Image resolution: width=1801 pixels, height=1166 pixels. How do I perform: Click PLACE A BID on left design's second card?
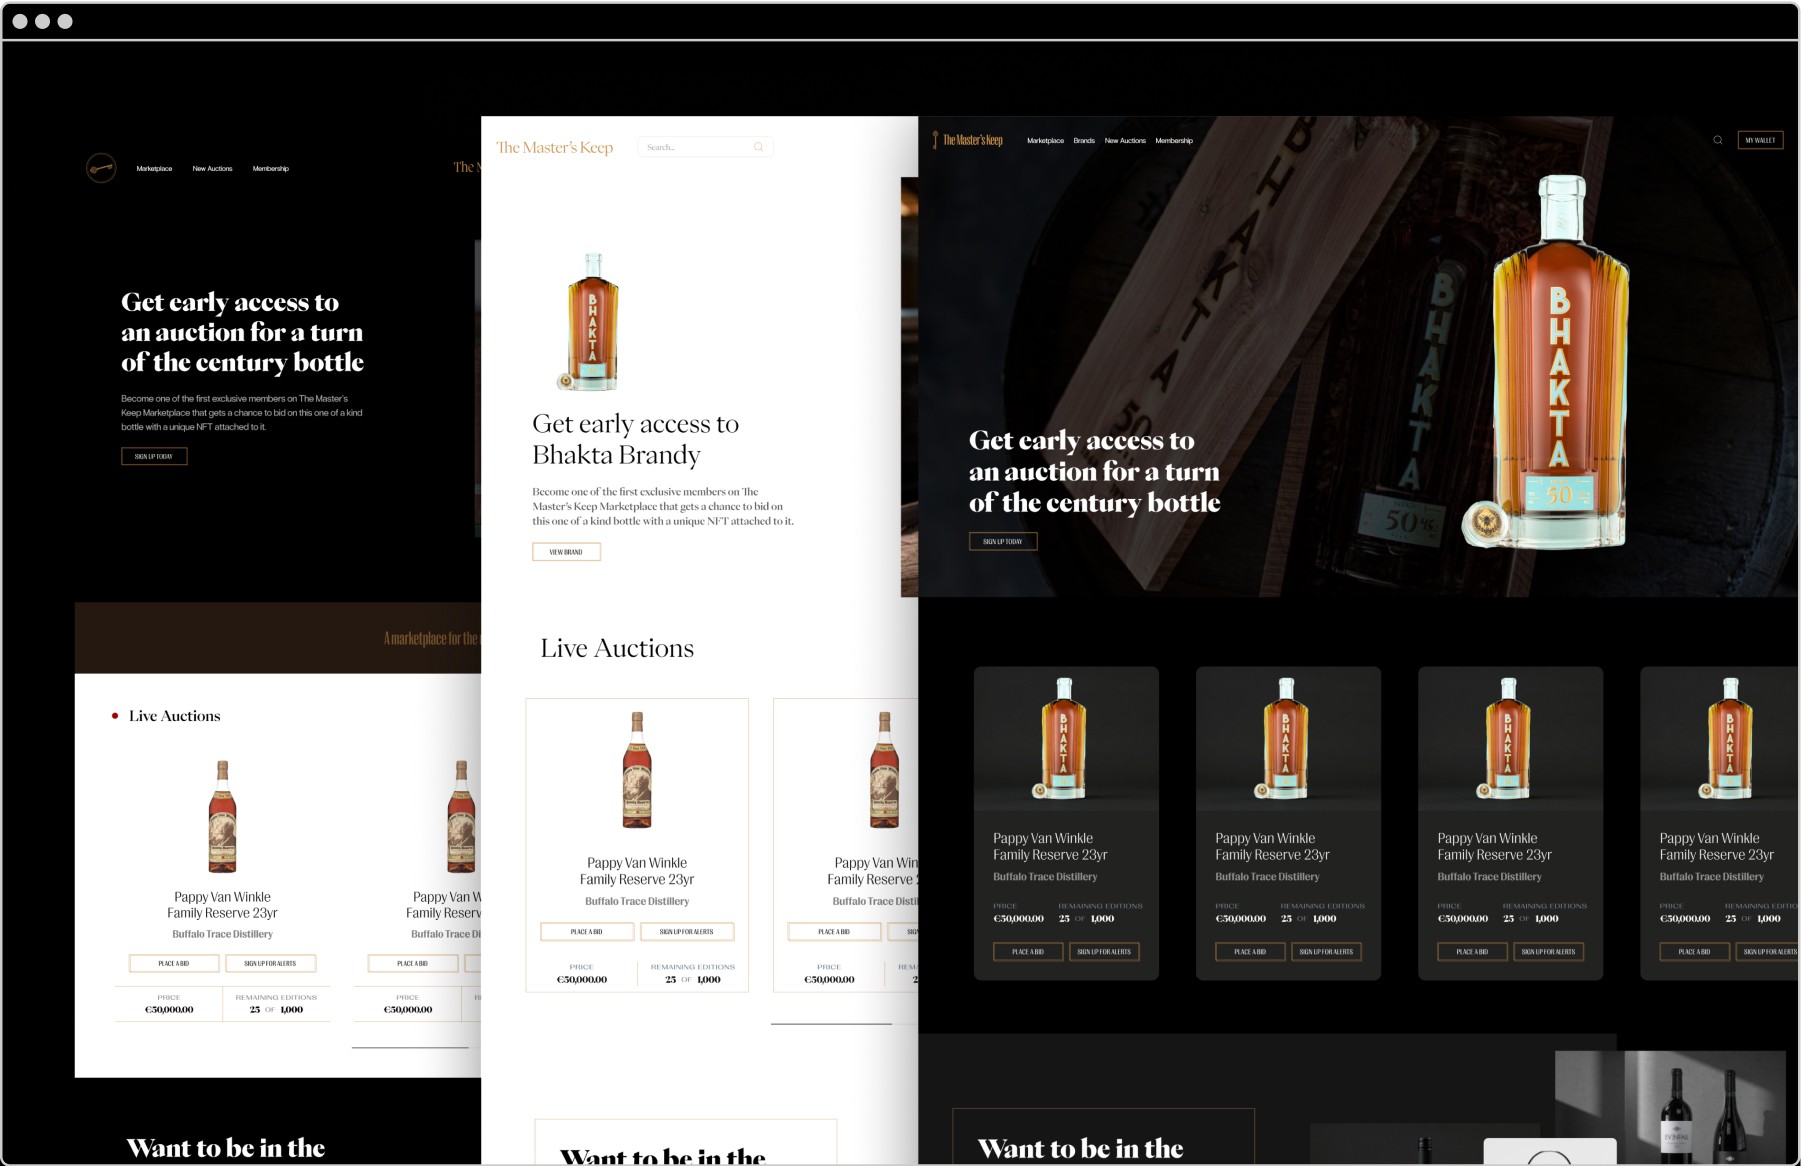413,963
